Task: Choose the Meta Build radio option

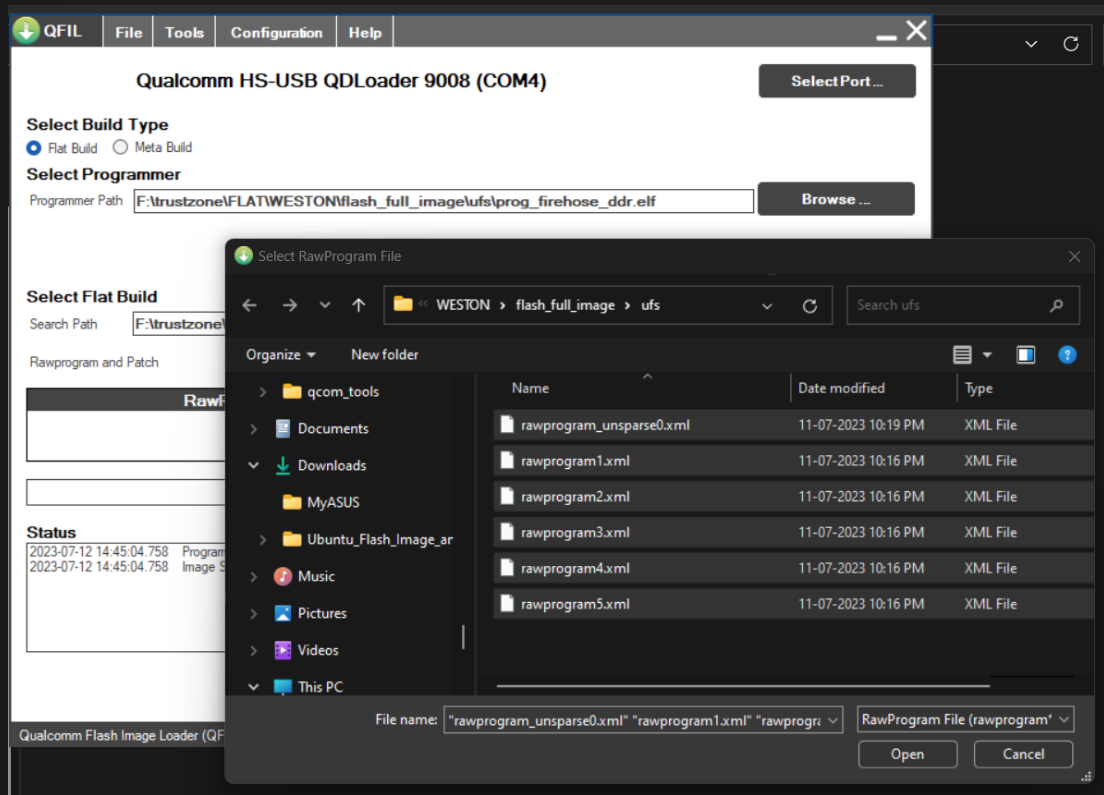Action: coord(121,147)
